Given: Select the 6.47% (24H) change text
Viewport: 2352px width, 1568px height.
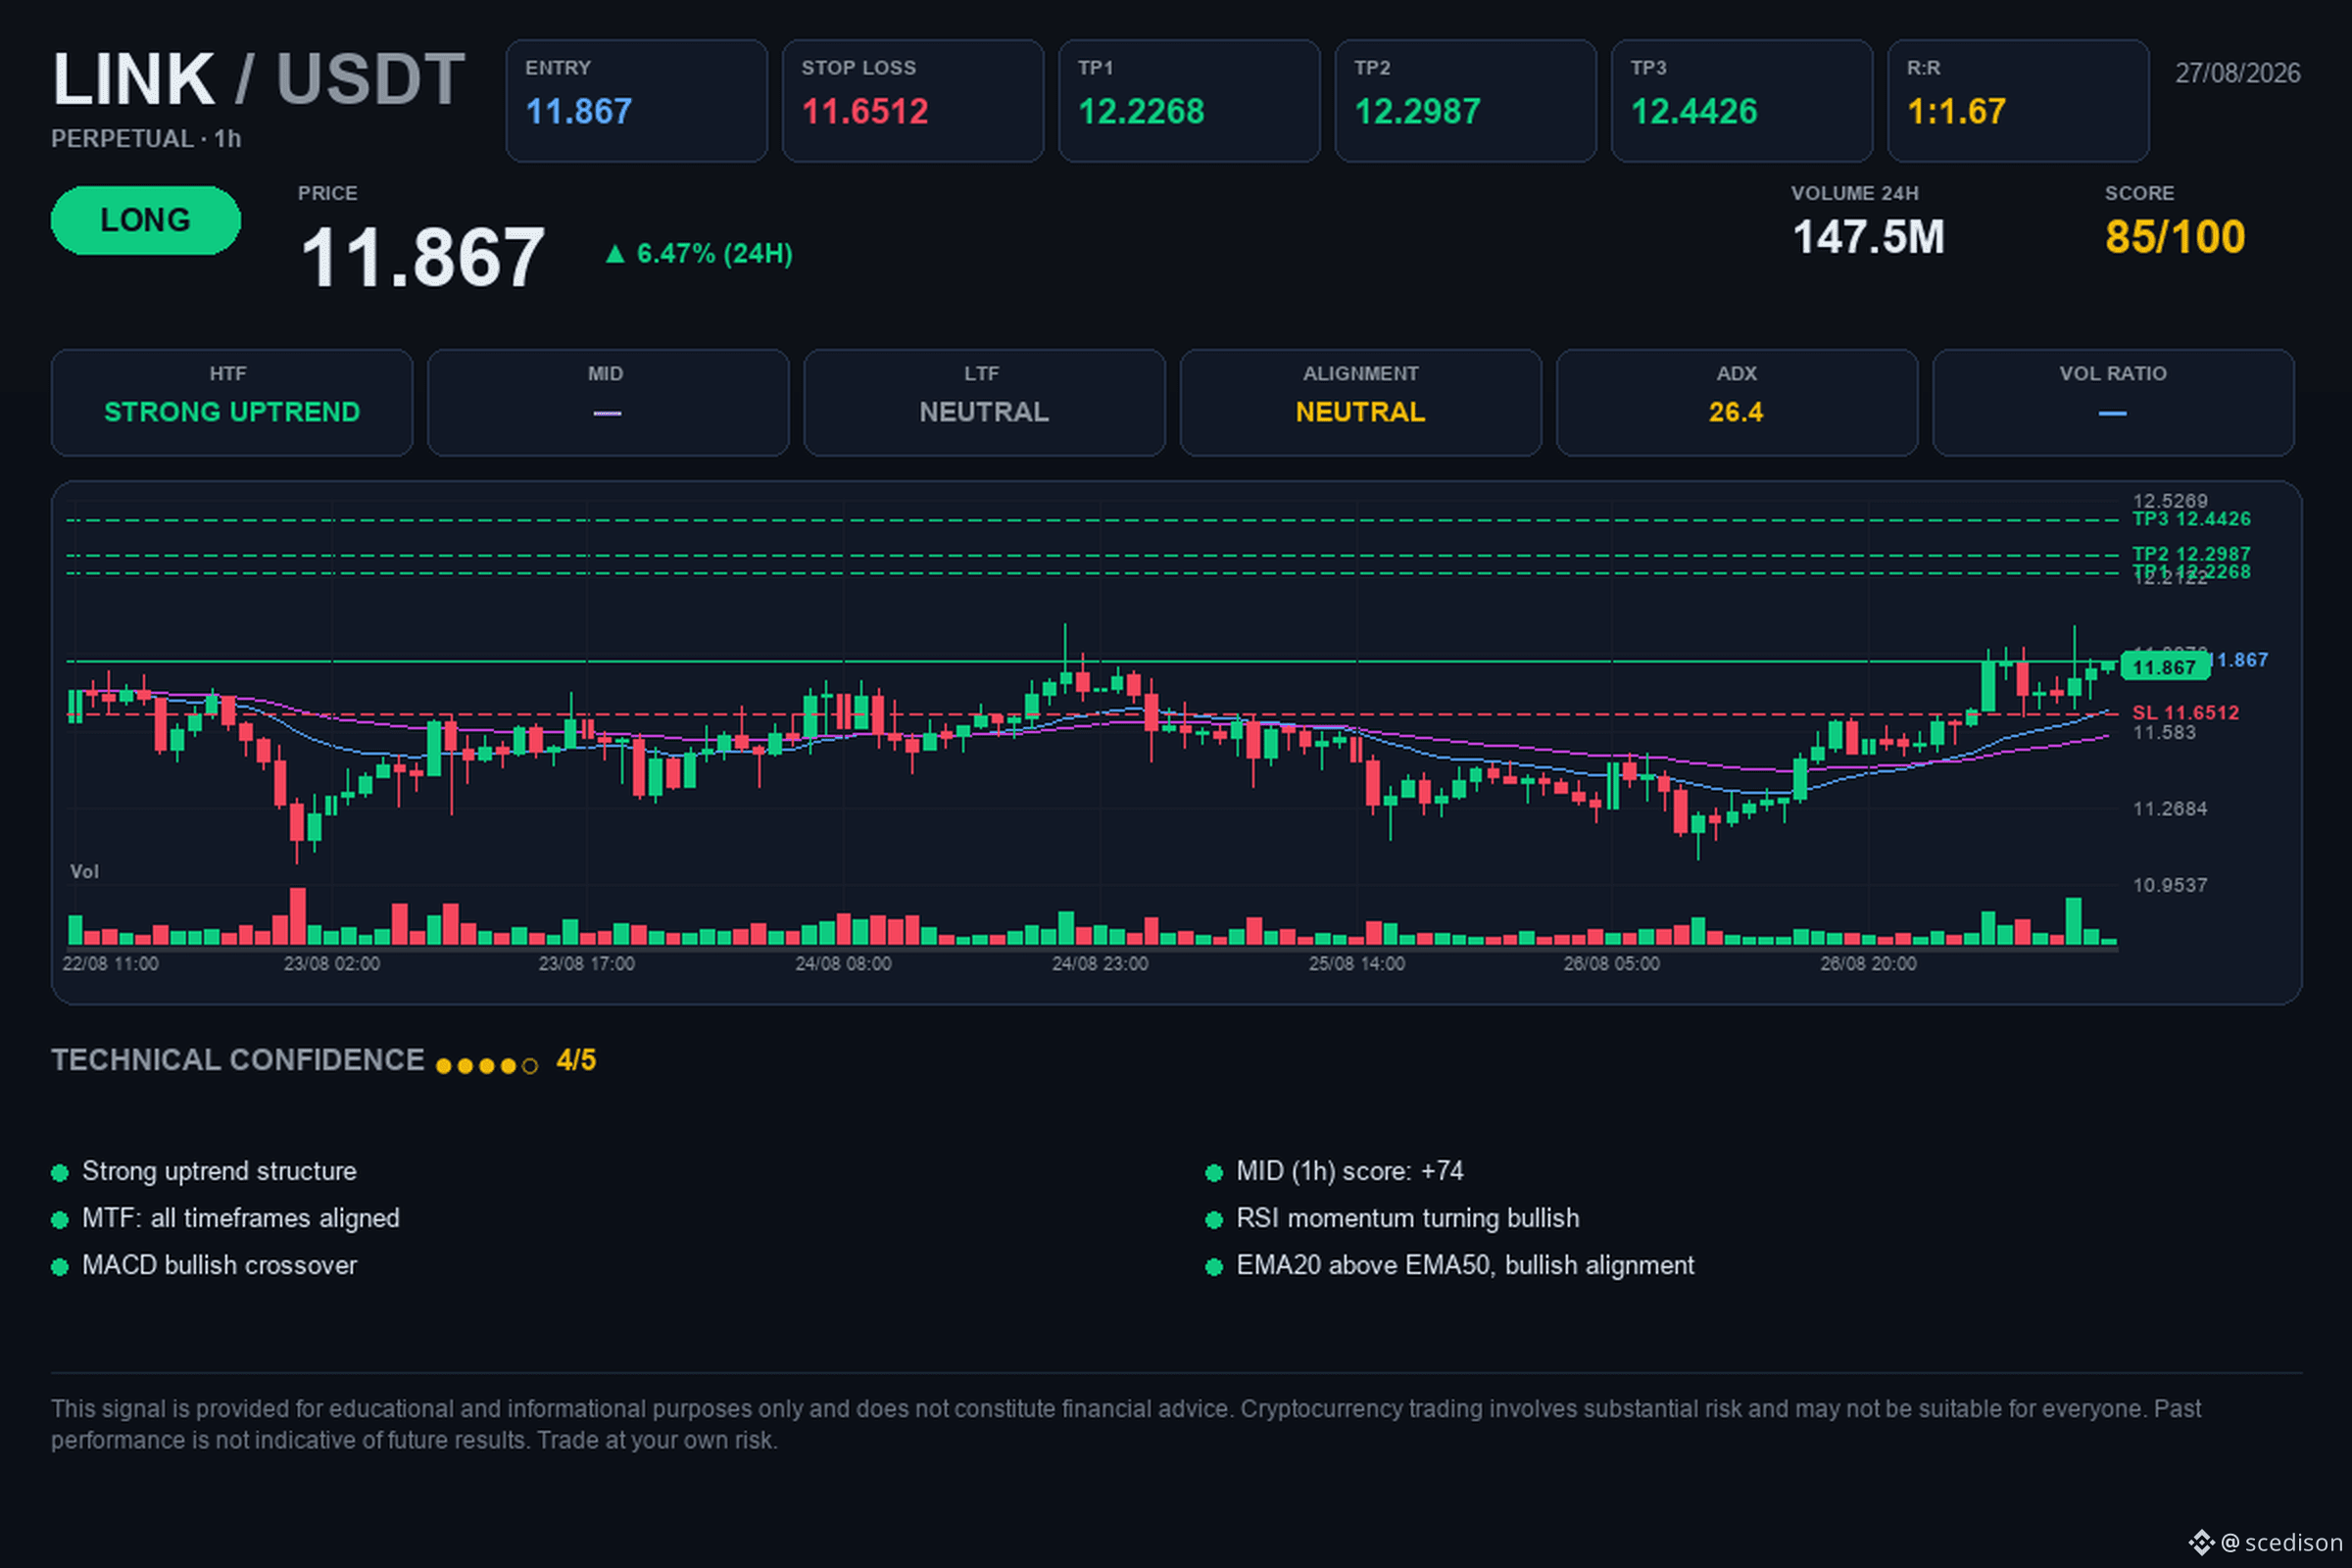Looking at the screenshot, I should tap(715, 254).
